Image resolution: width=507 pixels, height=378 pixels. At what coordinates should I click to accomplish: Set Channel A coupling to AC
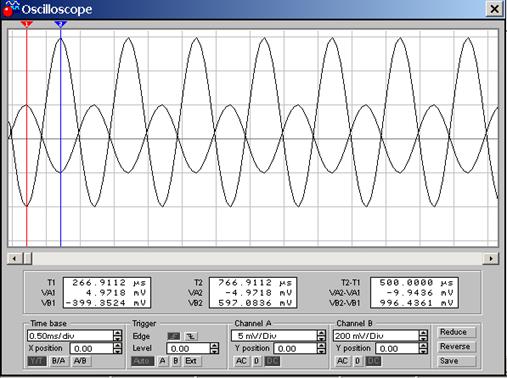tap(241, 361)
